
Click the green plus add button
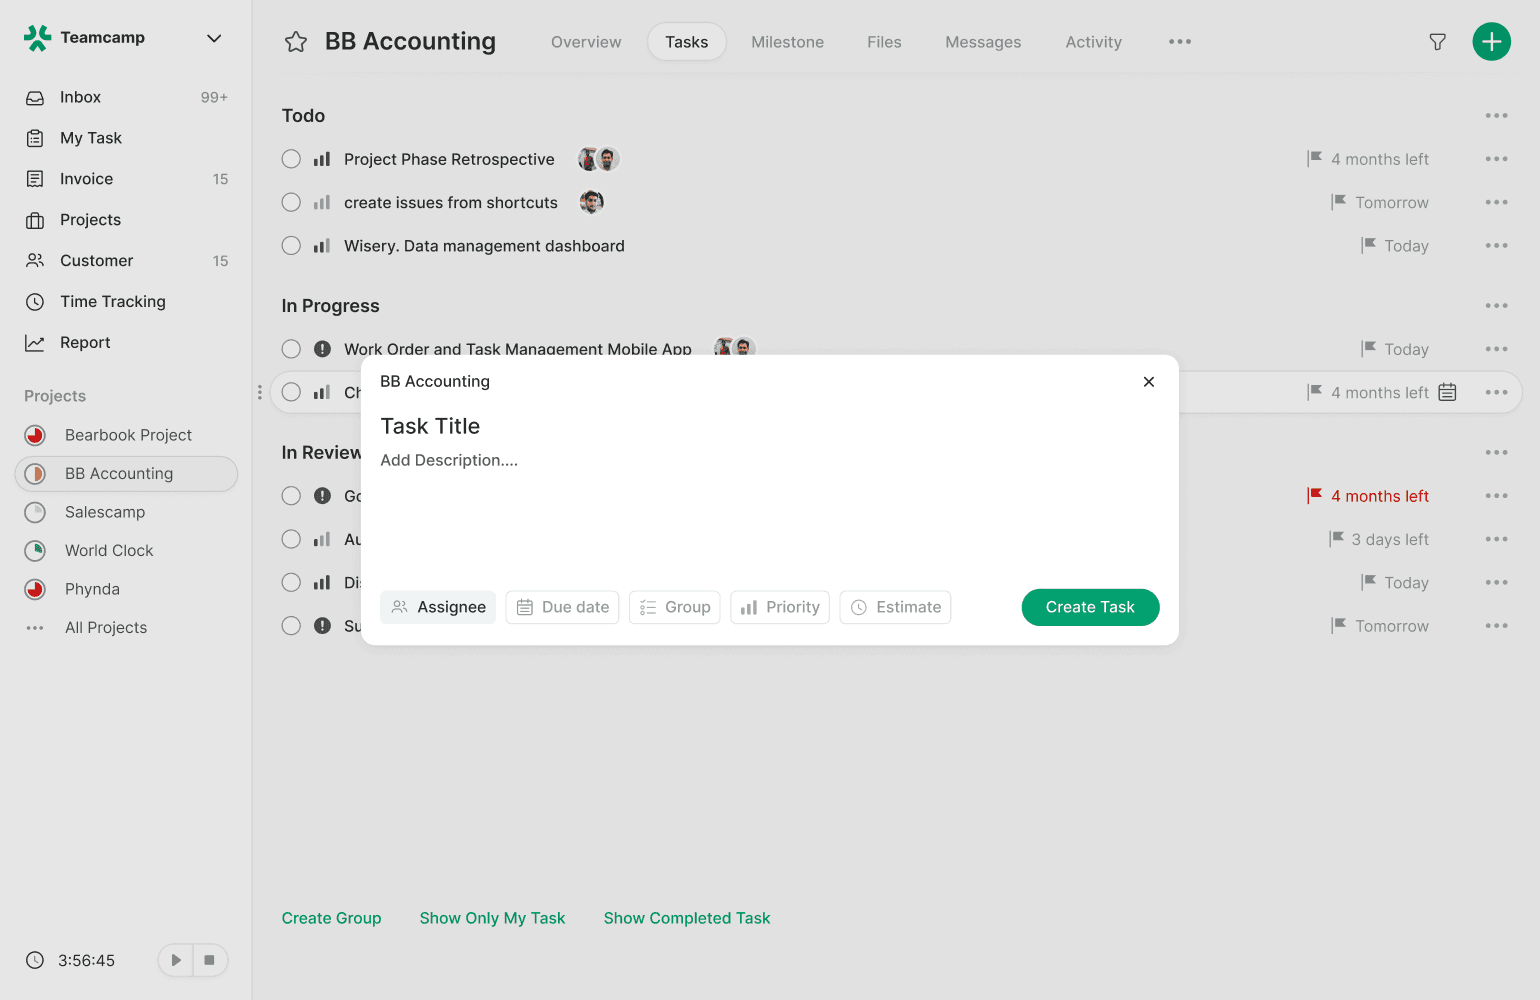click(1491, 42)
